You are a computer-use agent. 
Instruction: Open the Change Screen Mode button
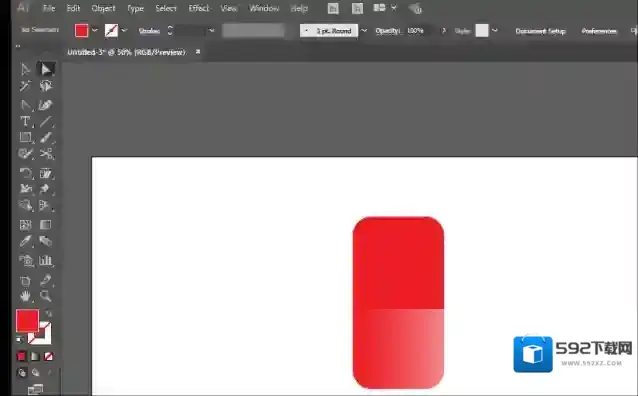(35, 390)
